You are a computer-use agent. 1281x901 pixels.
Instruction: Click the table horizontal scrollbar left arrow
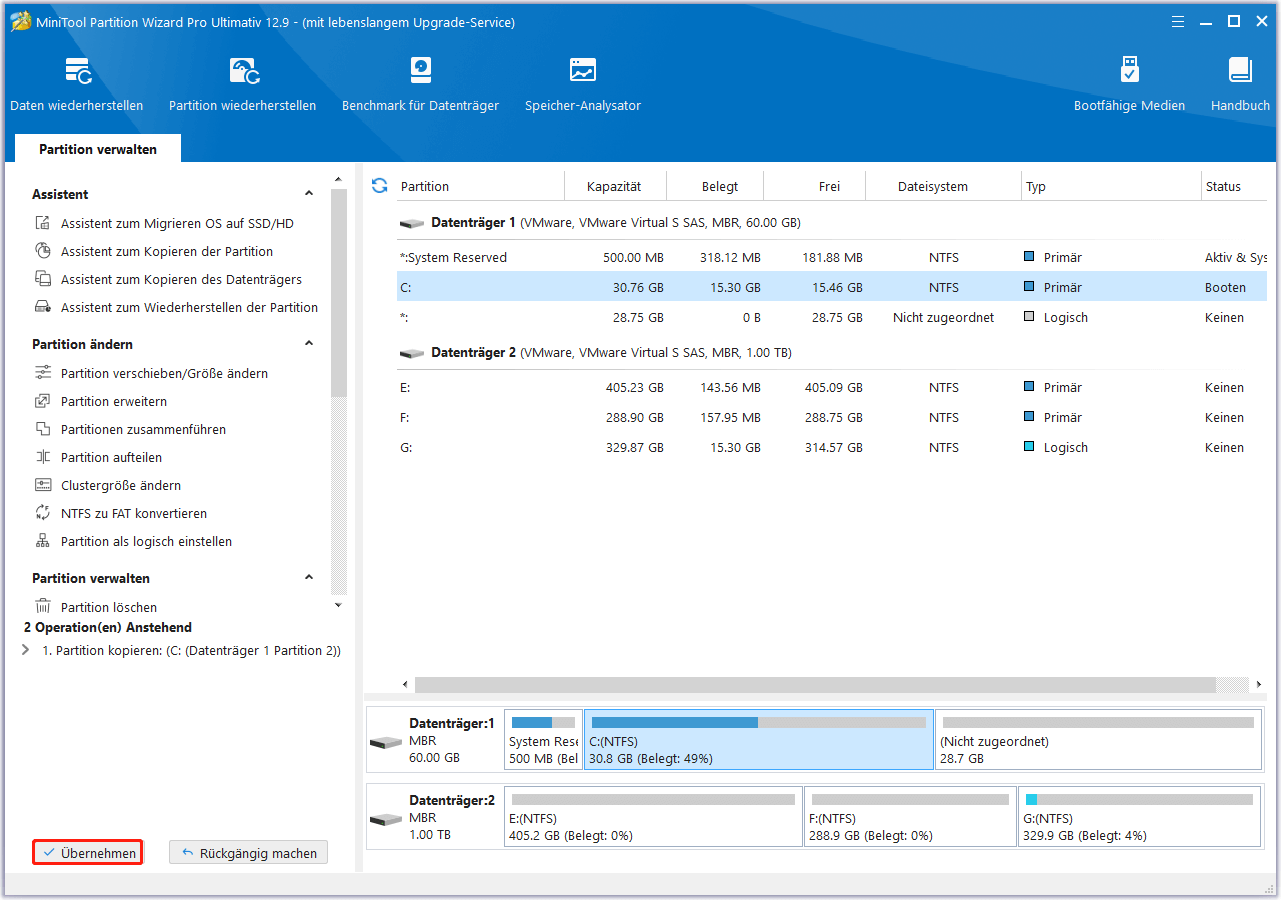(x=405, y=685)
